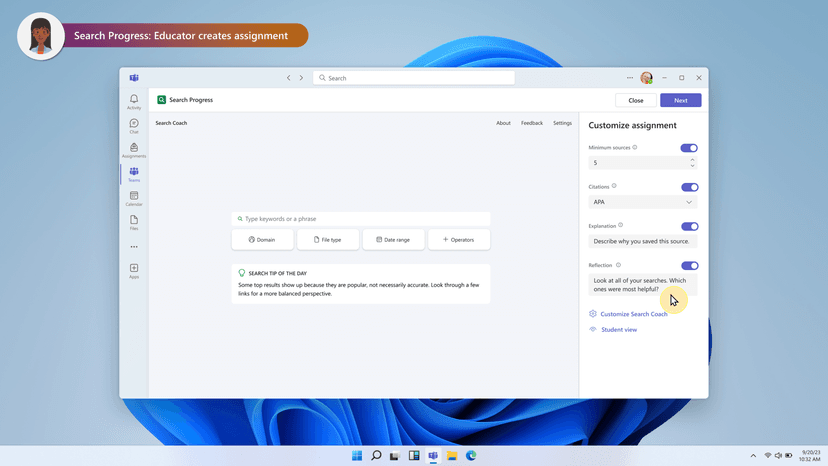This screenshot has width=828, height=466.
Task: Toggle the Reflection switch
Action: pyautogui.click(x=689, y=265)
